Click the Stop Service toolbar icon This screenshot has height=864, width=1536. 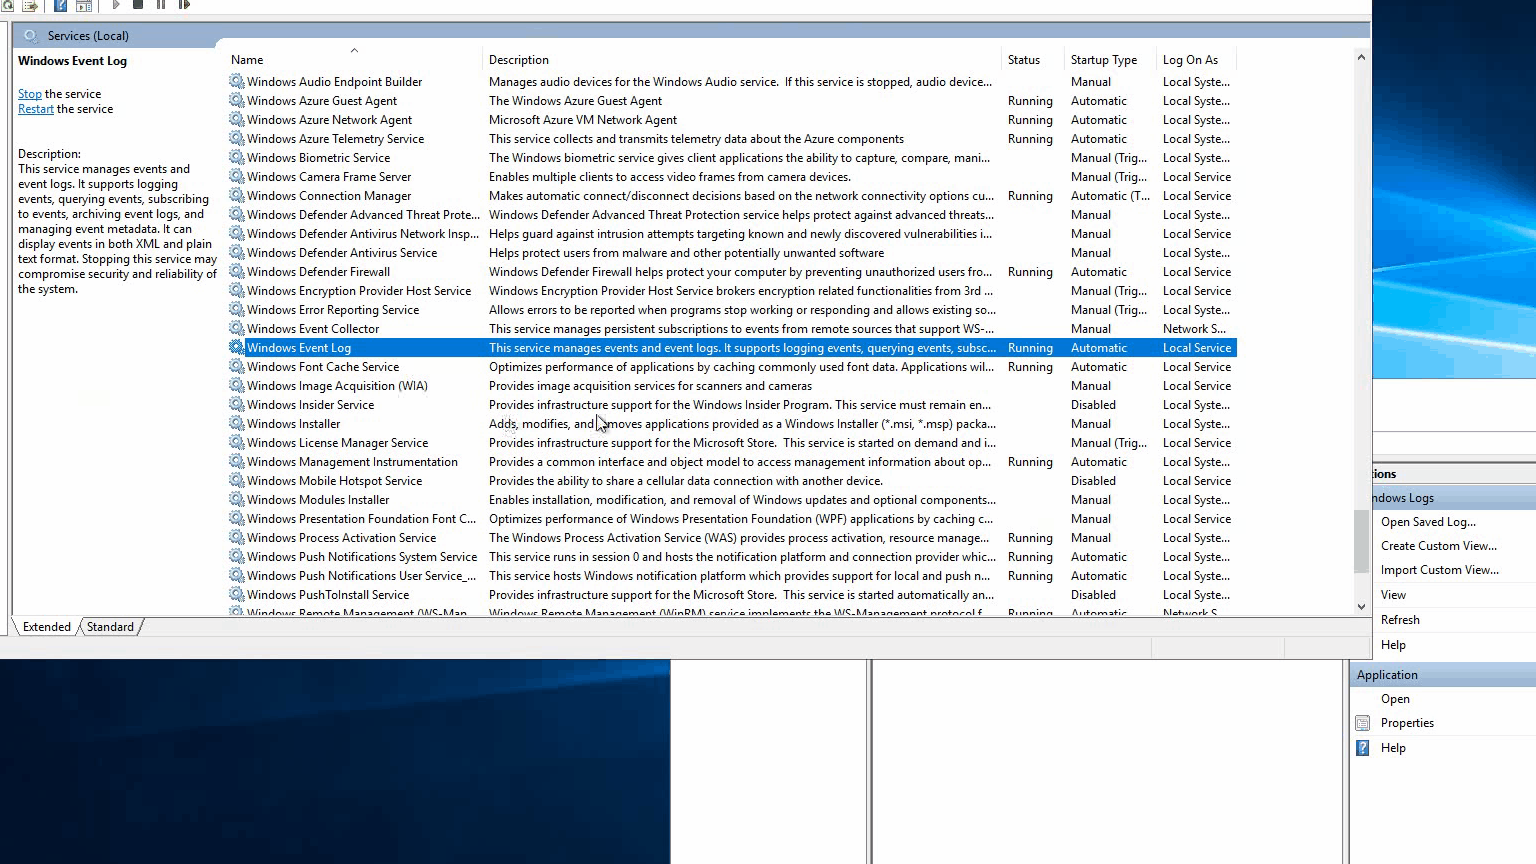[138, 5]
